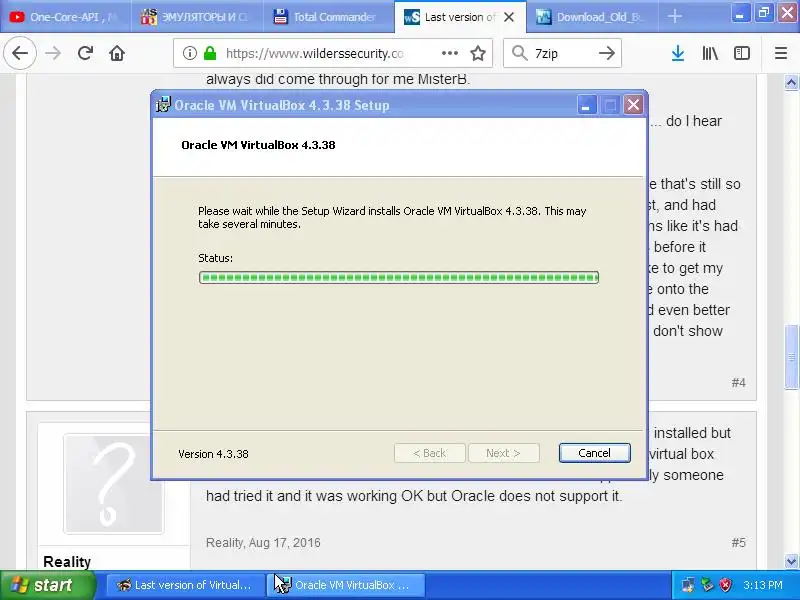Switch to Last version of Virtual taskbar item
This screenshot has height=600, width=800.
click(x=184, y=585)
